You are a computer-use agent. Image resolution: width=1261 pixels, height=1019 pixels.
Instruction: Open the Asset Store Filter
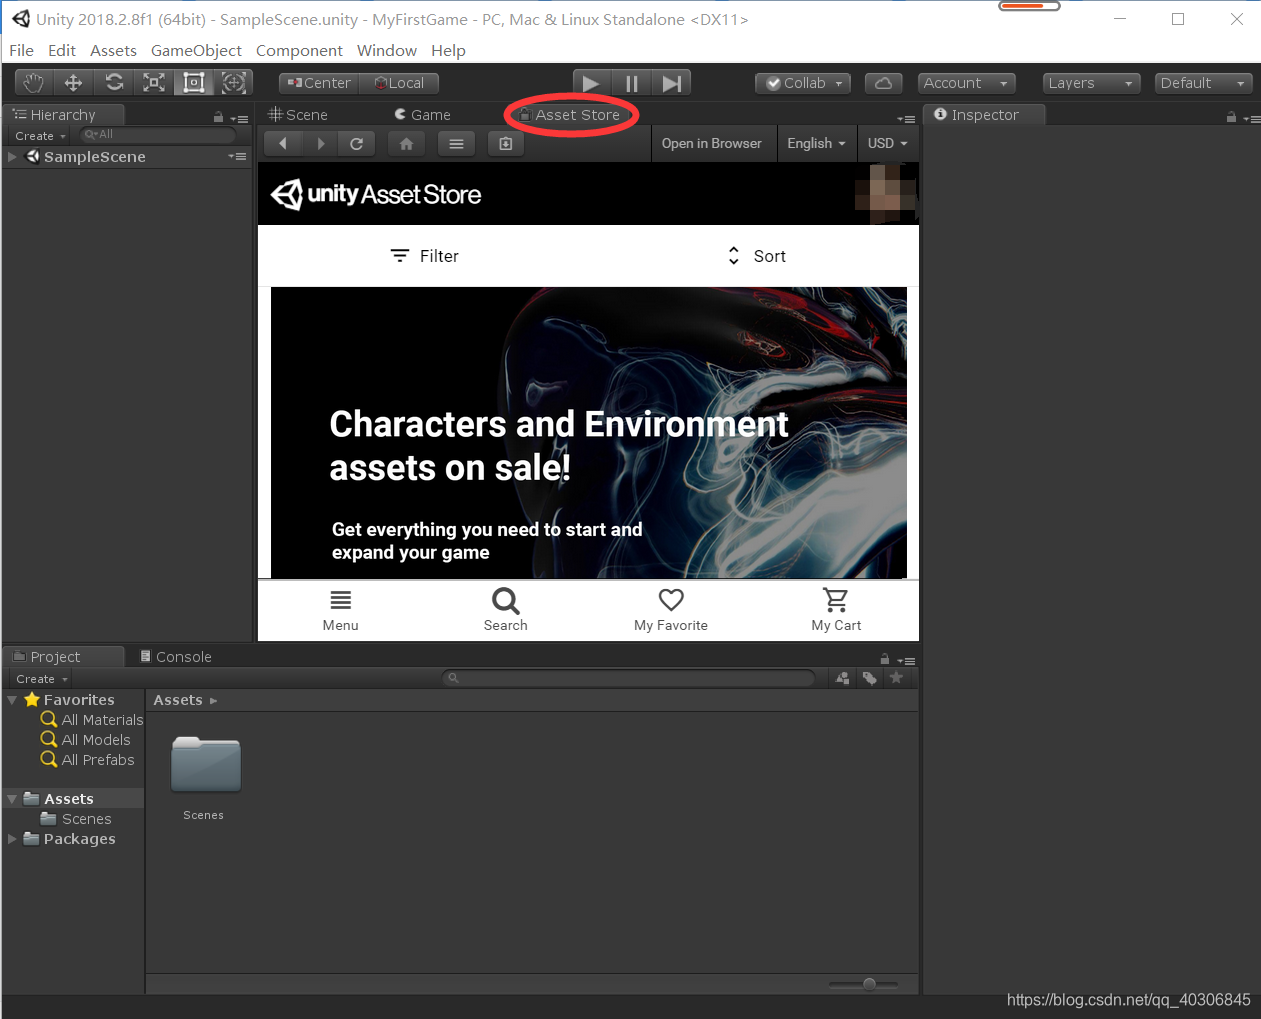click(x=425, y=256)
